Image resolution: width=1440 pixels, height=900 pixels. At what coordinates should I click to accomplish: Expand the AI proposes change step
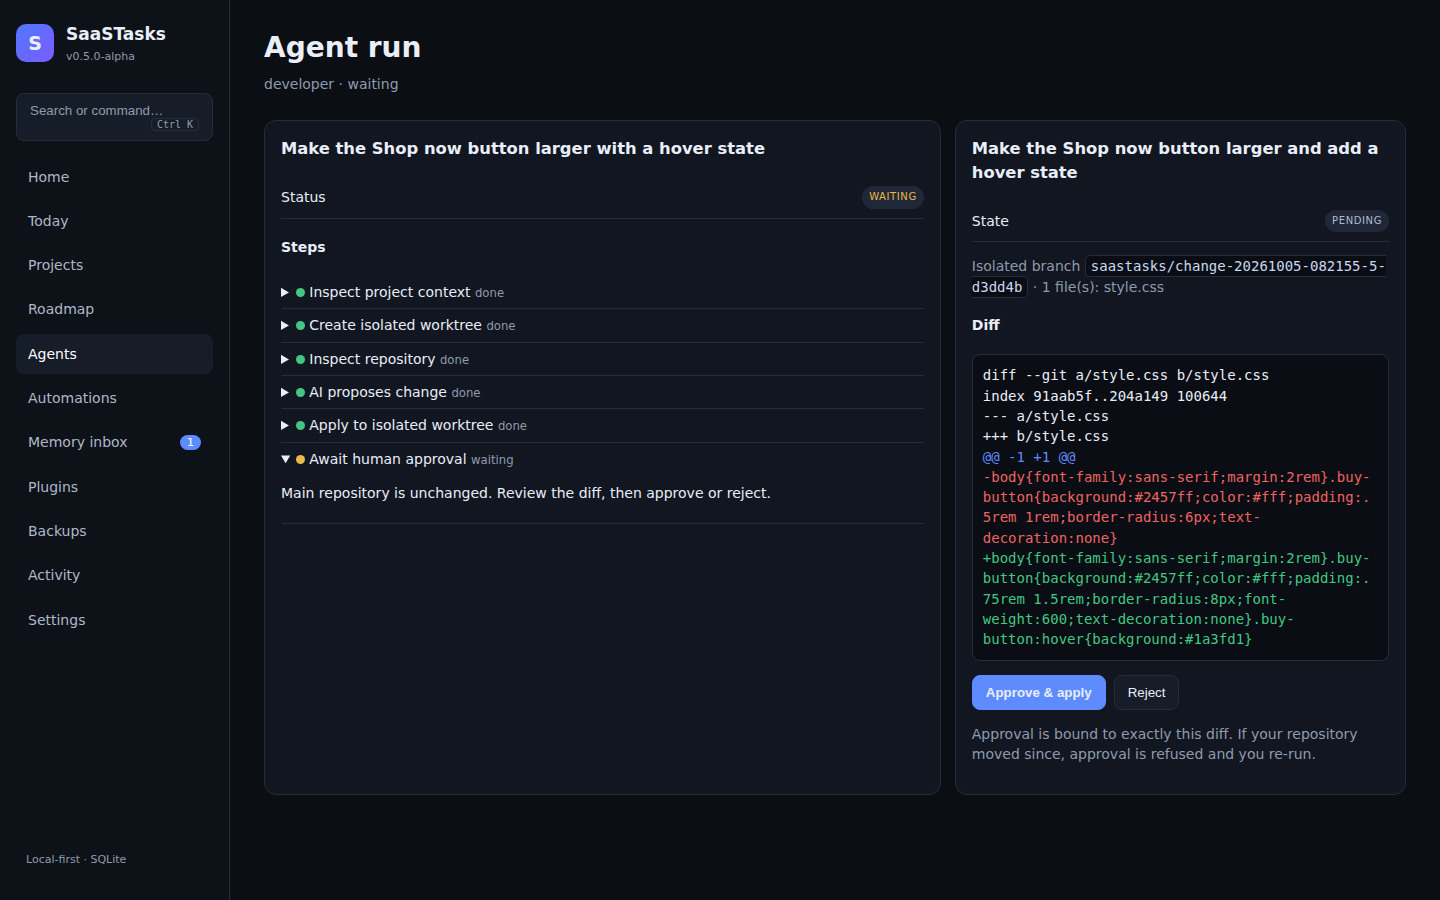tap(602, 392)
